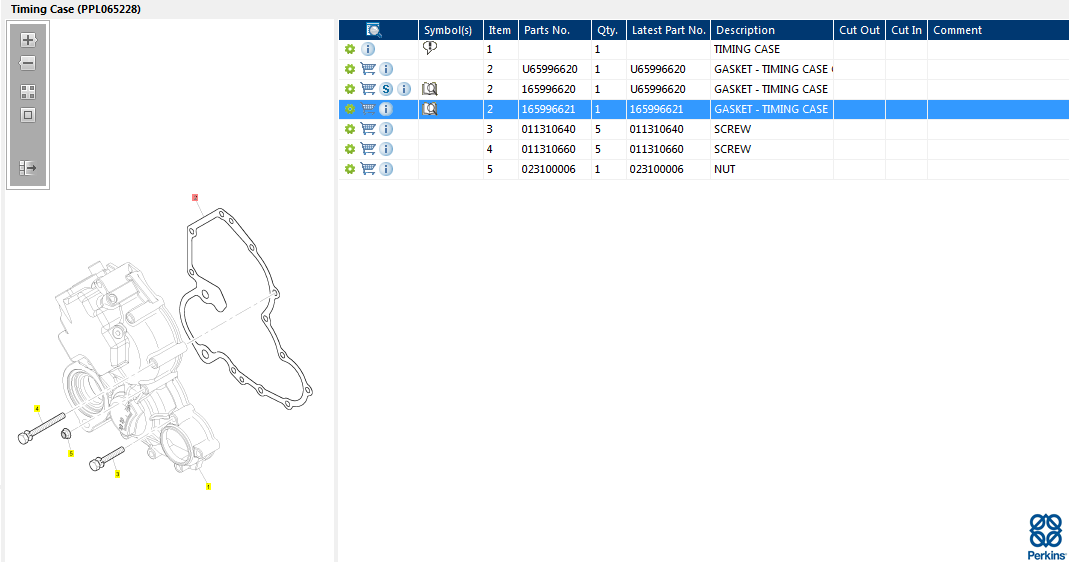Click the list export arrow icon
The width and height of the screenshot is (1069, 562).
click(x=28, y=168)
